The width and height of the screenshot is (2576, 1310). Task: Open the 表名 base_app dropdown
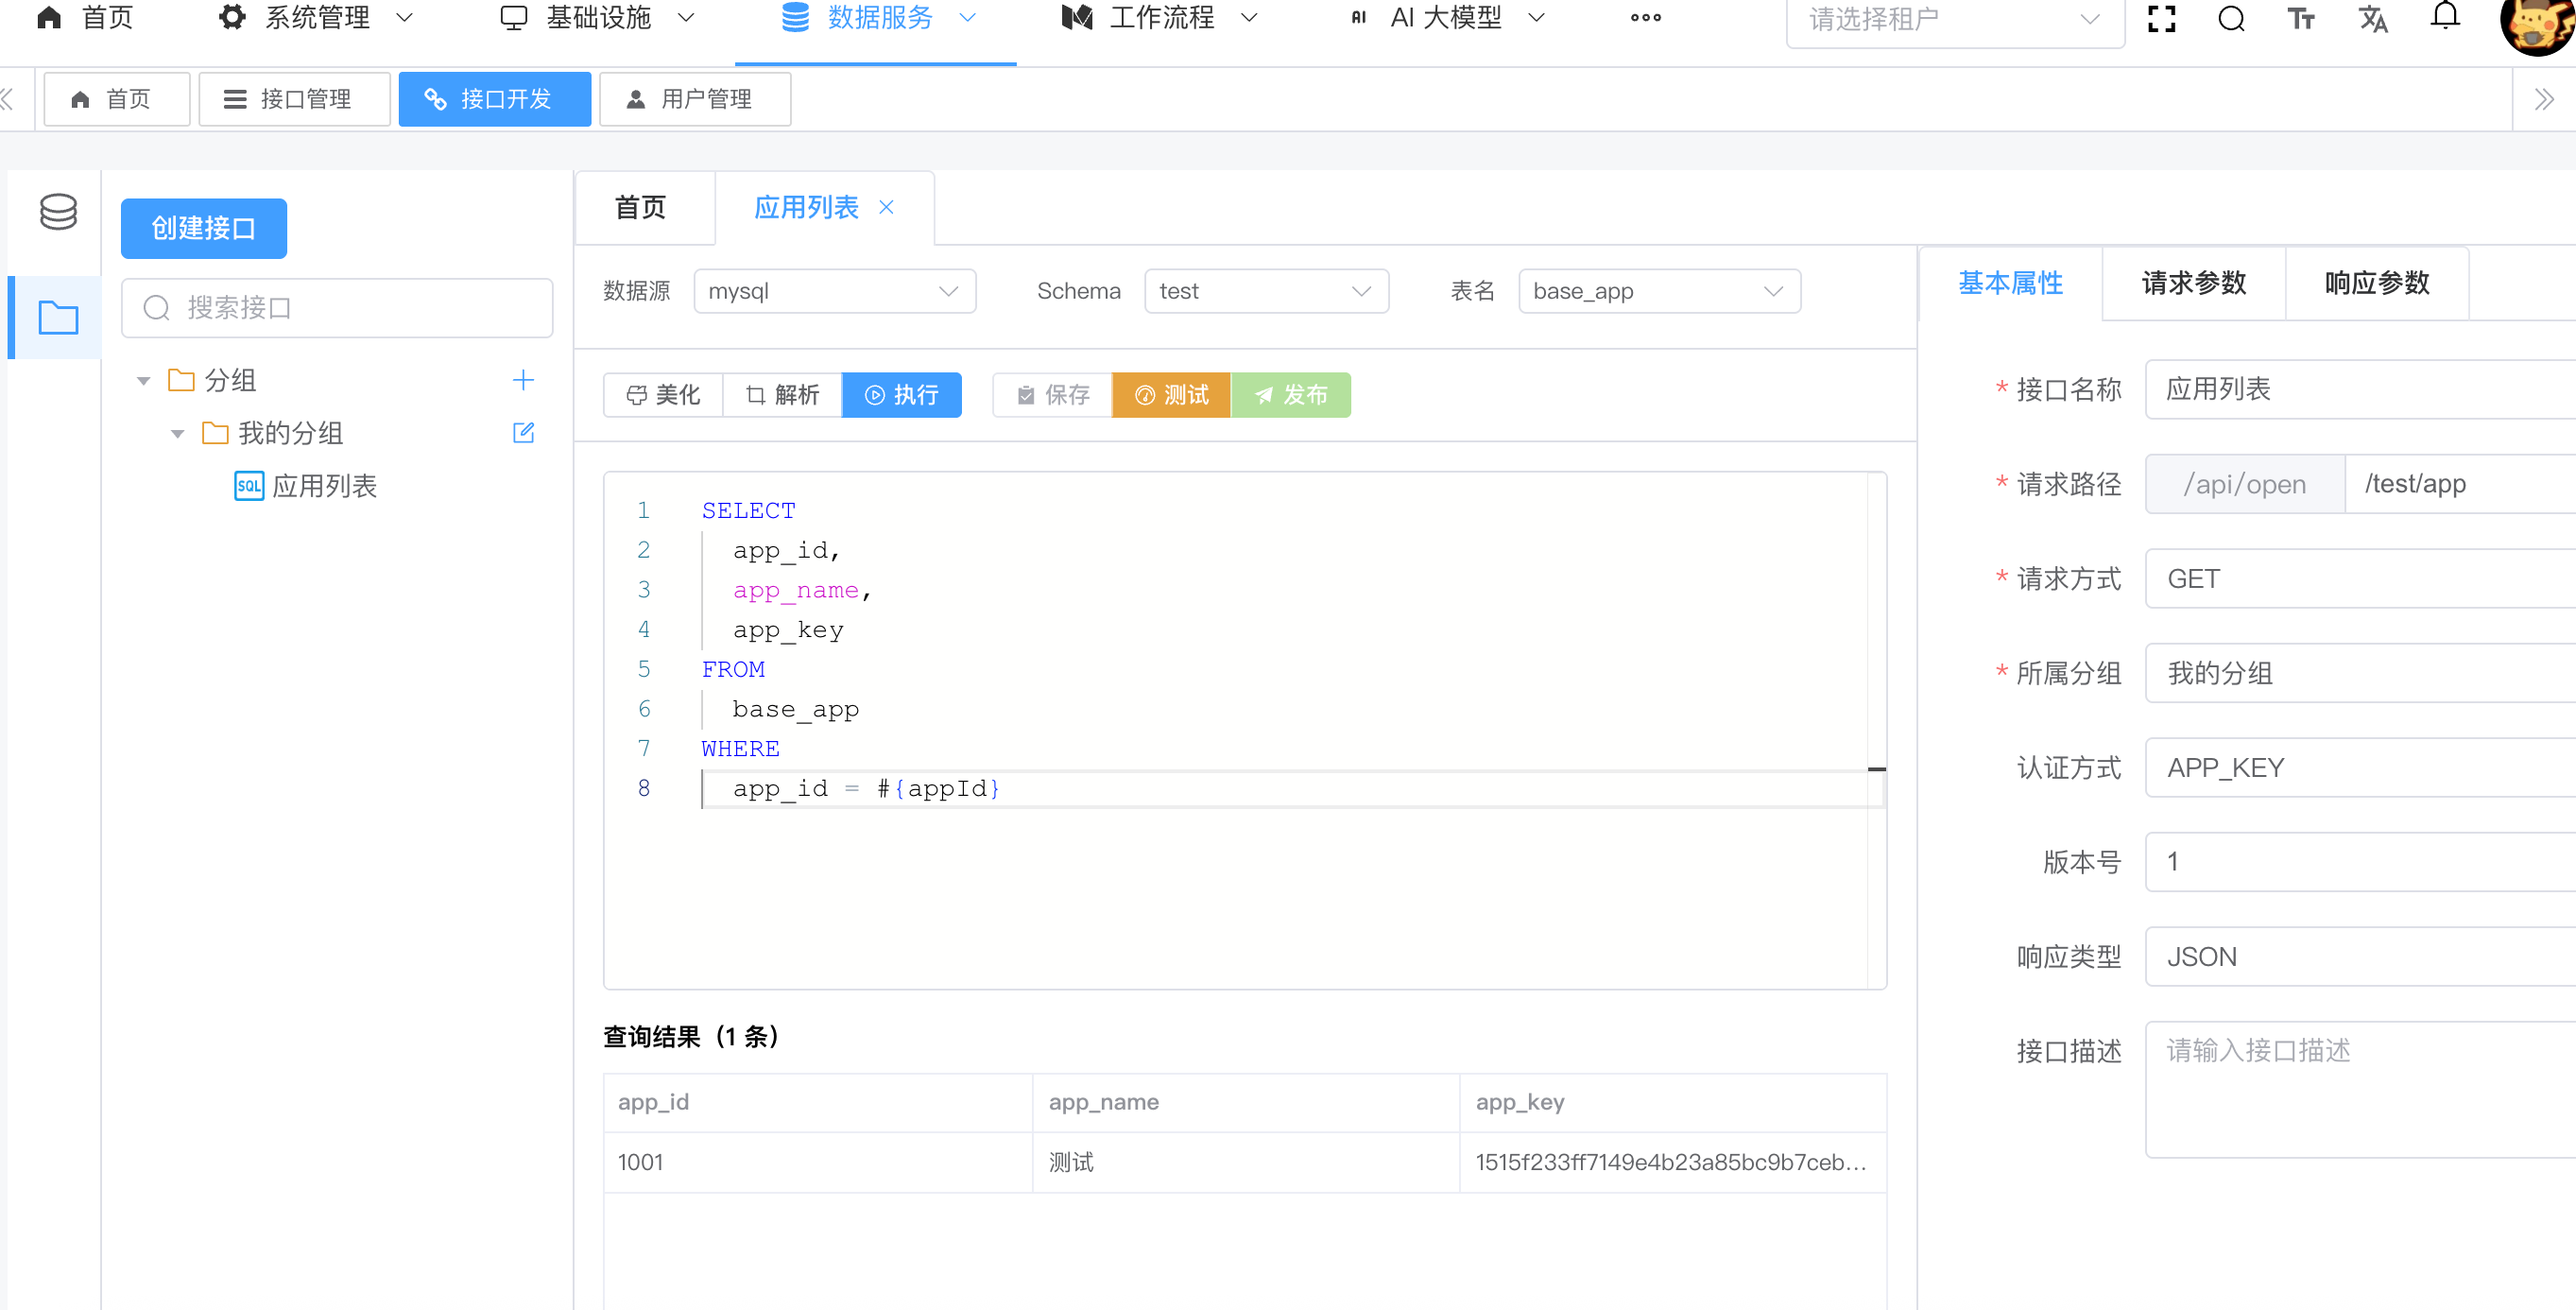[1658, 291]
